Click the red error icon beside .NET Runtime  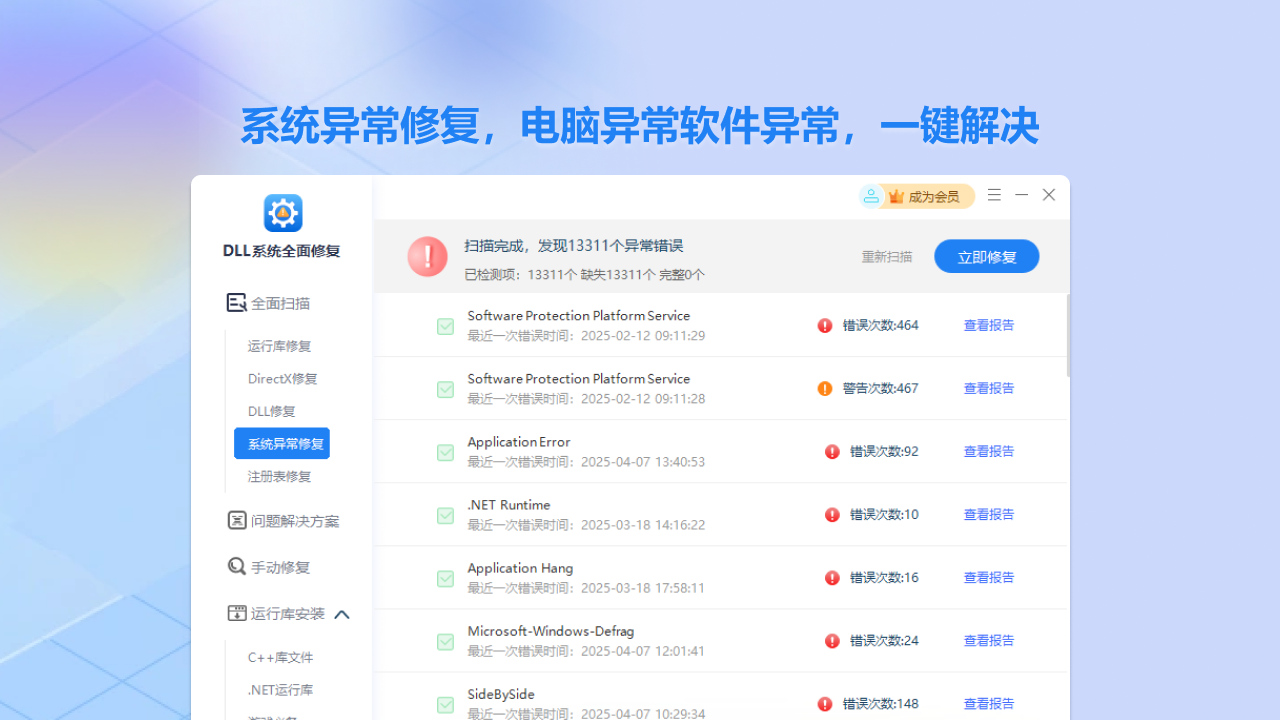(x=832, y=514)
